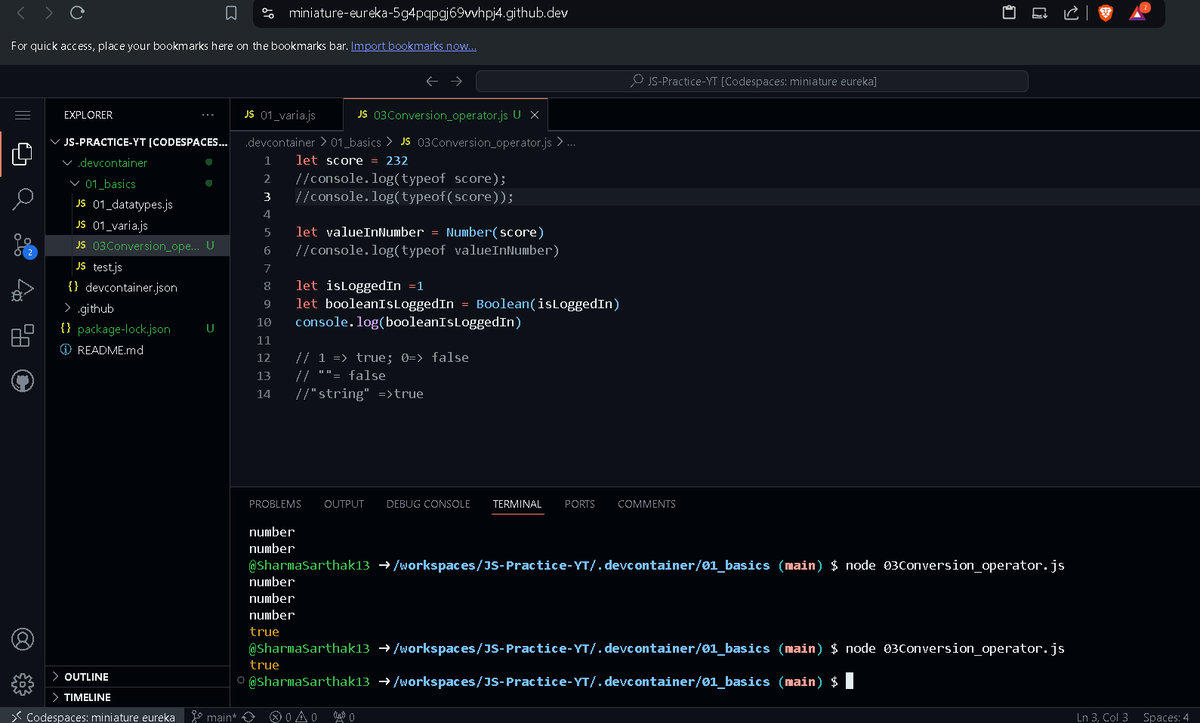Open the Search view in activity bar

[22, 200]
